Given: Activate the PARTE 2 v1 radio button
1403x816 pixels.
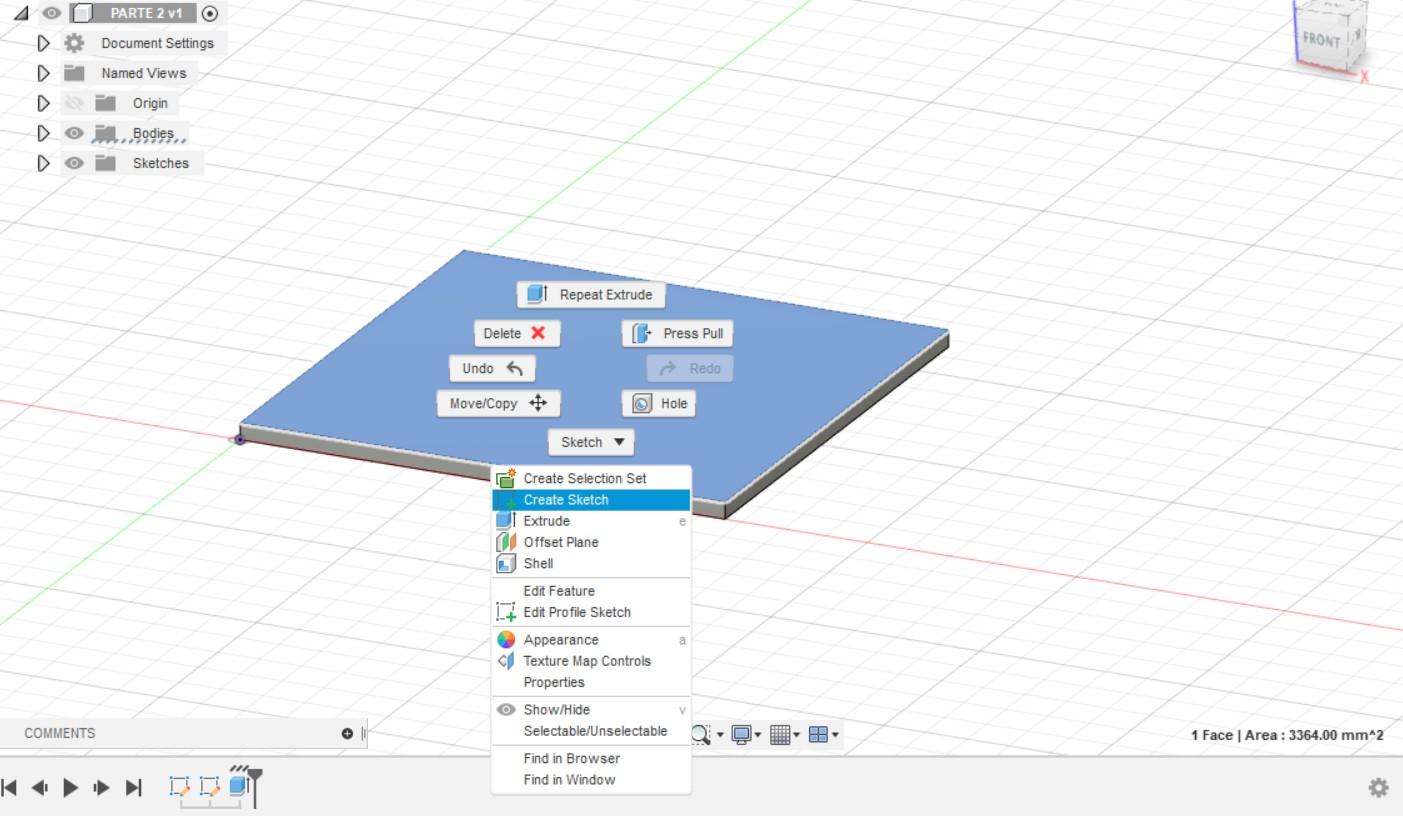Looking at the screenshot, I should [x=210, y=14].
